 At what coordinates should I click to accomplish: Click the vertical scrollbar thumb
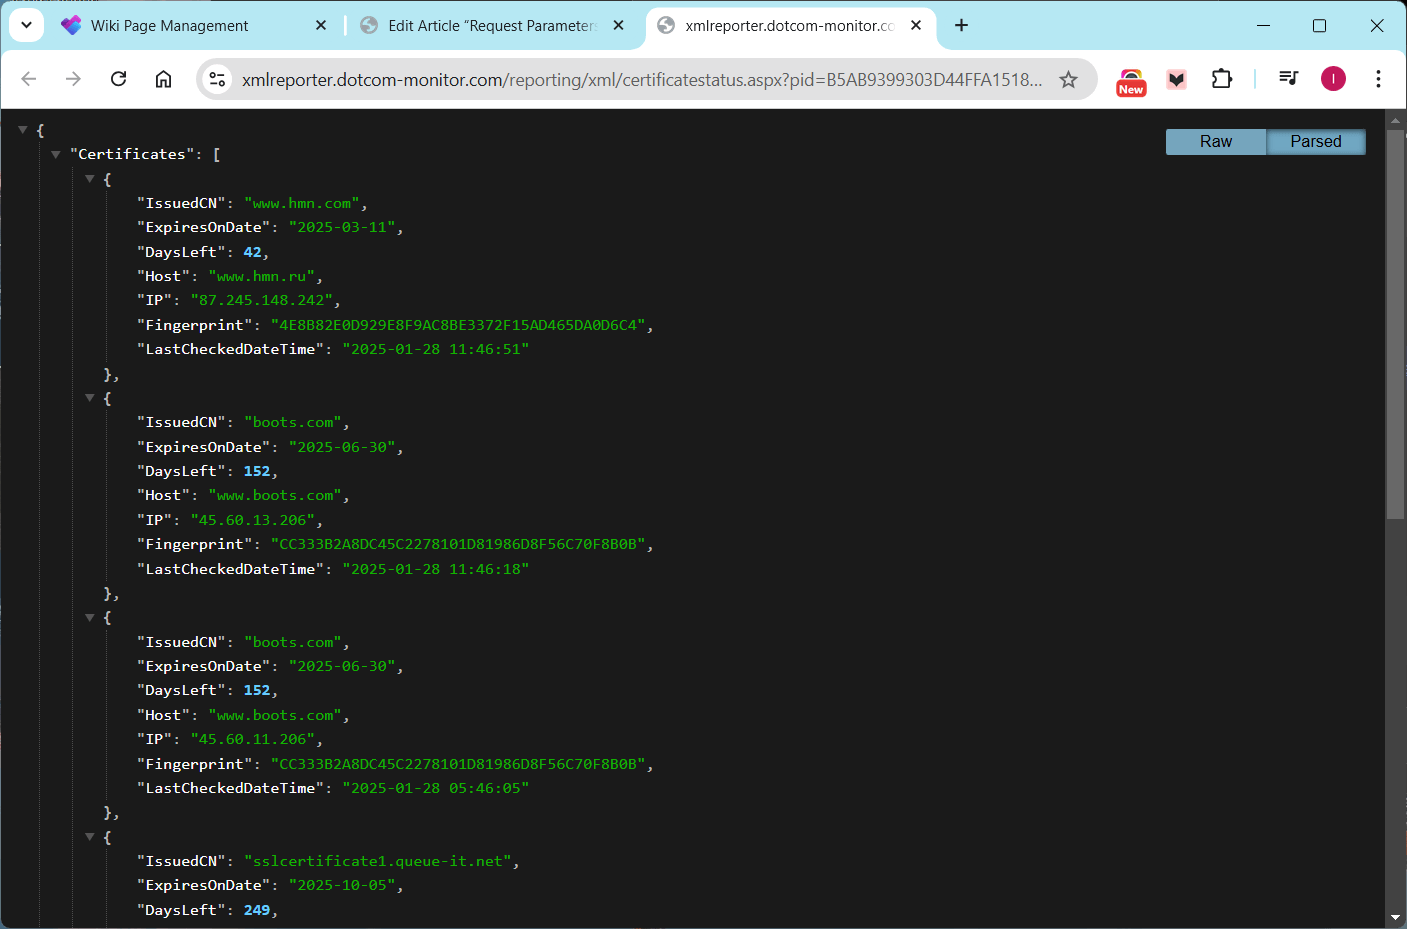click(x=1395, y=323)
